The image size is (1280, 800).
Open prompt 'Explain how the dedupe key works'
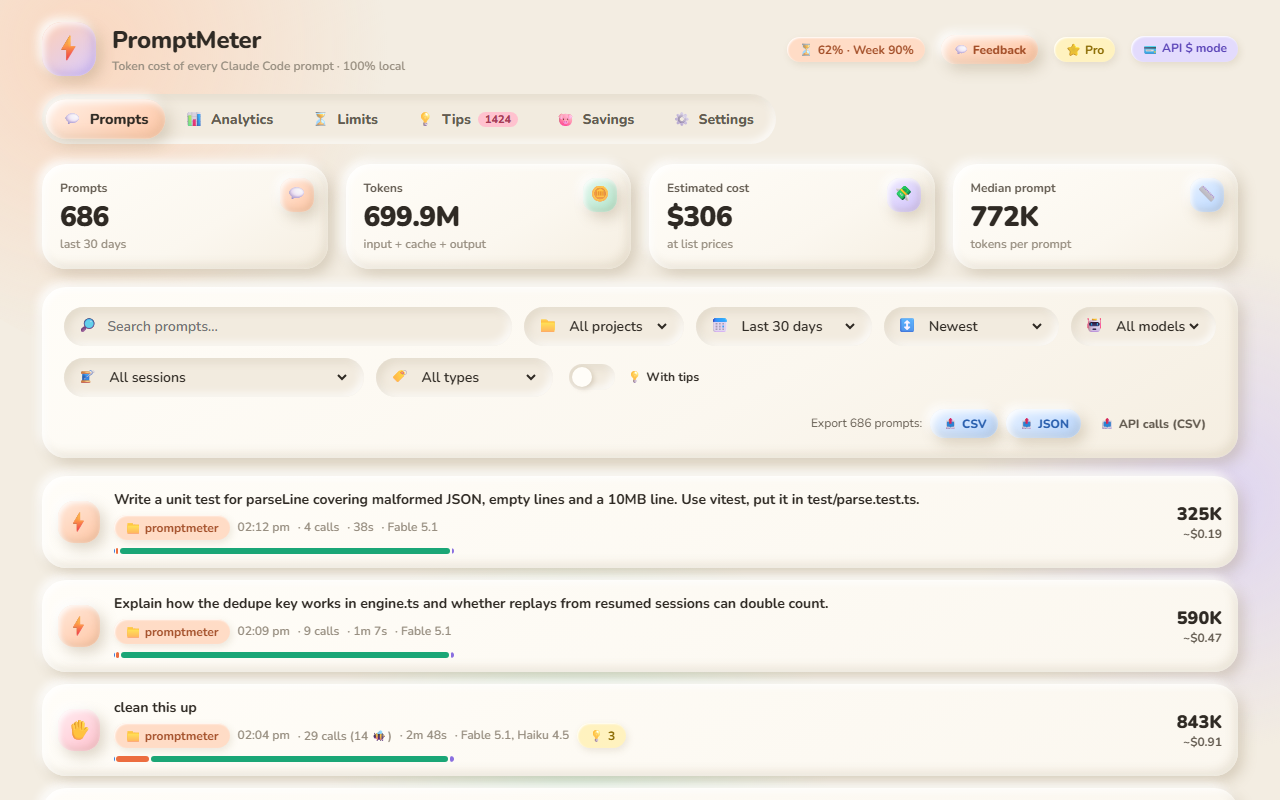[x=471, y=603]
